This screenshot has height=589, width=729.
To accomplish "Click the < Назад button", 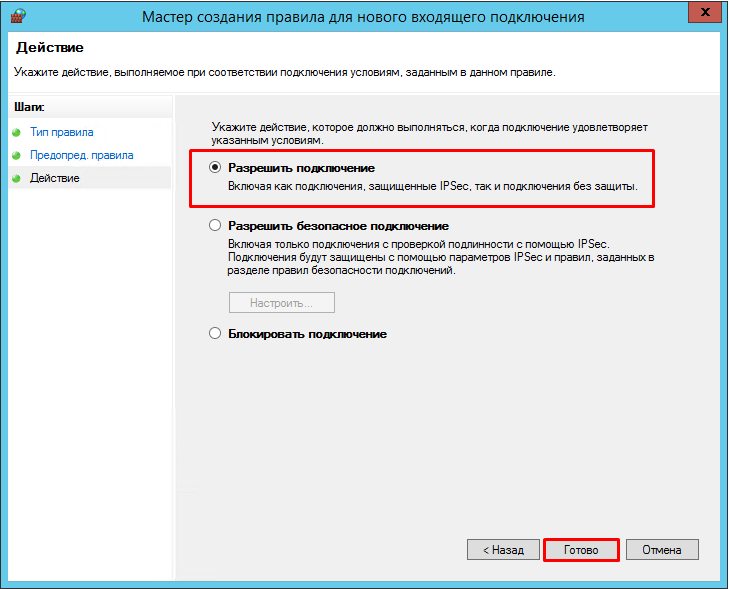I will tap(504, 550).
